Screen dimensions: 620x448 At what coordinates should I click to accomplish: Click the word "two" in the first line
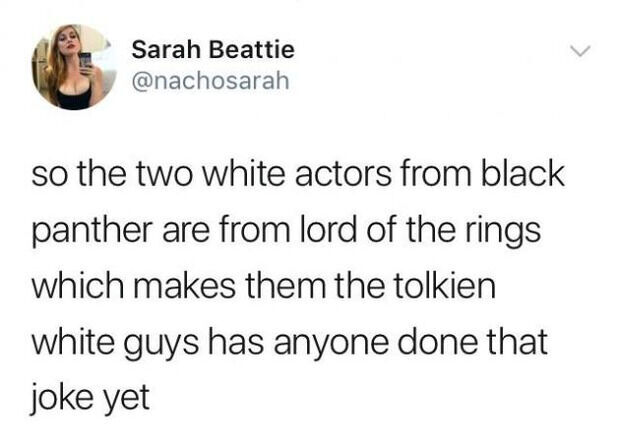coord(164,176)
